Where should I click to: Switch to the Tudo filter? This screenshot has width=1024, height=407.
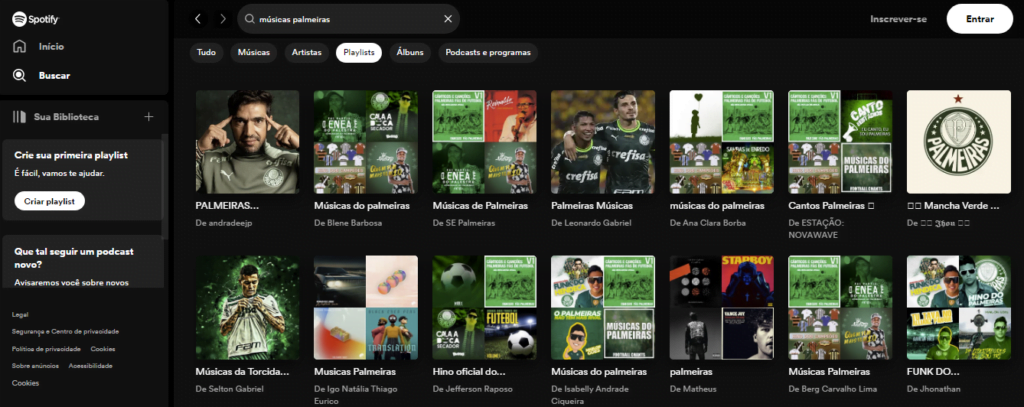click(x=206, y=53)
